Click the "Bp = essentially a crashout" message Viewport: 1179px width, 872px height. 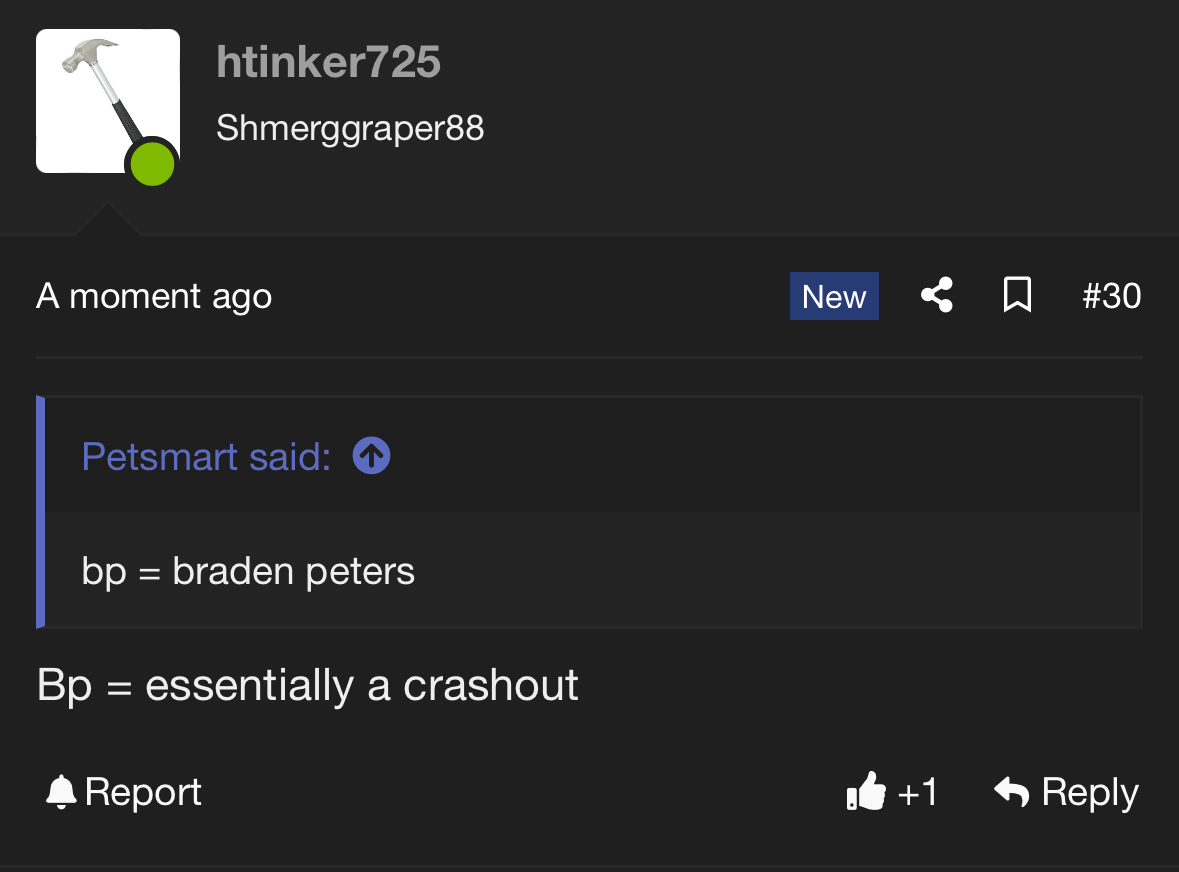pyautogui.click(x=308, y=686)
